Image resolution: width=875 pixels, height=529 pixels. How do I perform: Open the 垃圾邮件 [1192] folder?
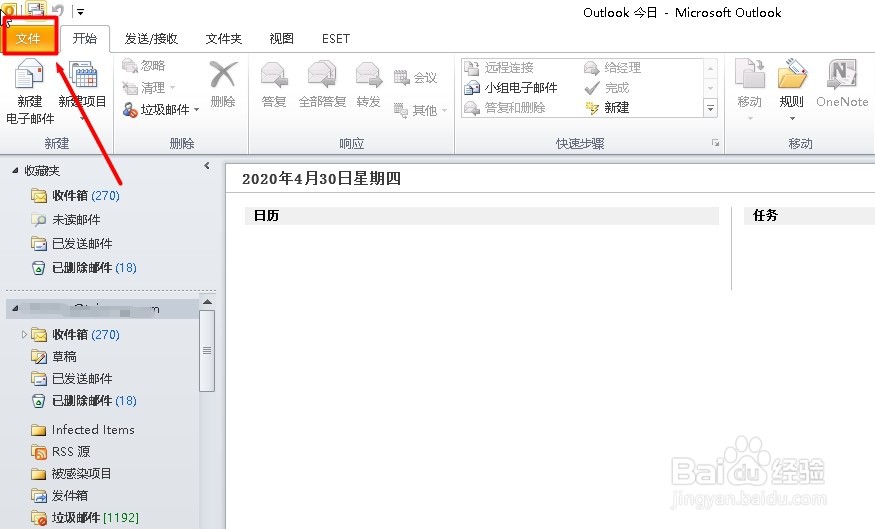click(85, 517)
